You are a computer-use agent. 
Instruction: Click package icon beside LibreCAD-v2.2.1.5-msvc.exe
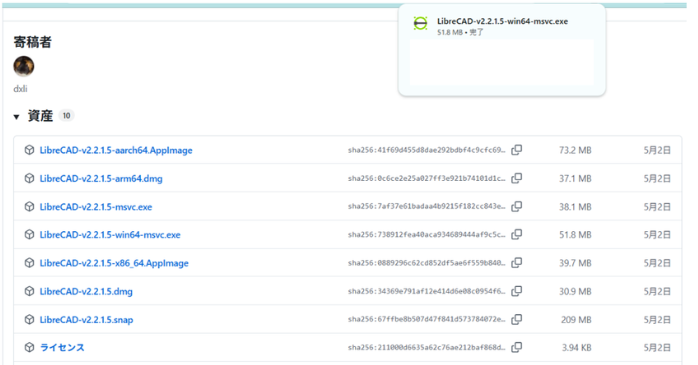(29, 207)
